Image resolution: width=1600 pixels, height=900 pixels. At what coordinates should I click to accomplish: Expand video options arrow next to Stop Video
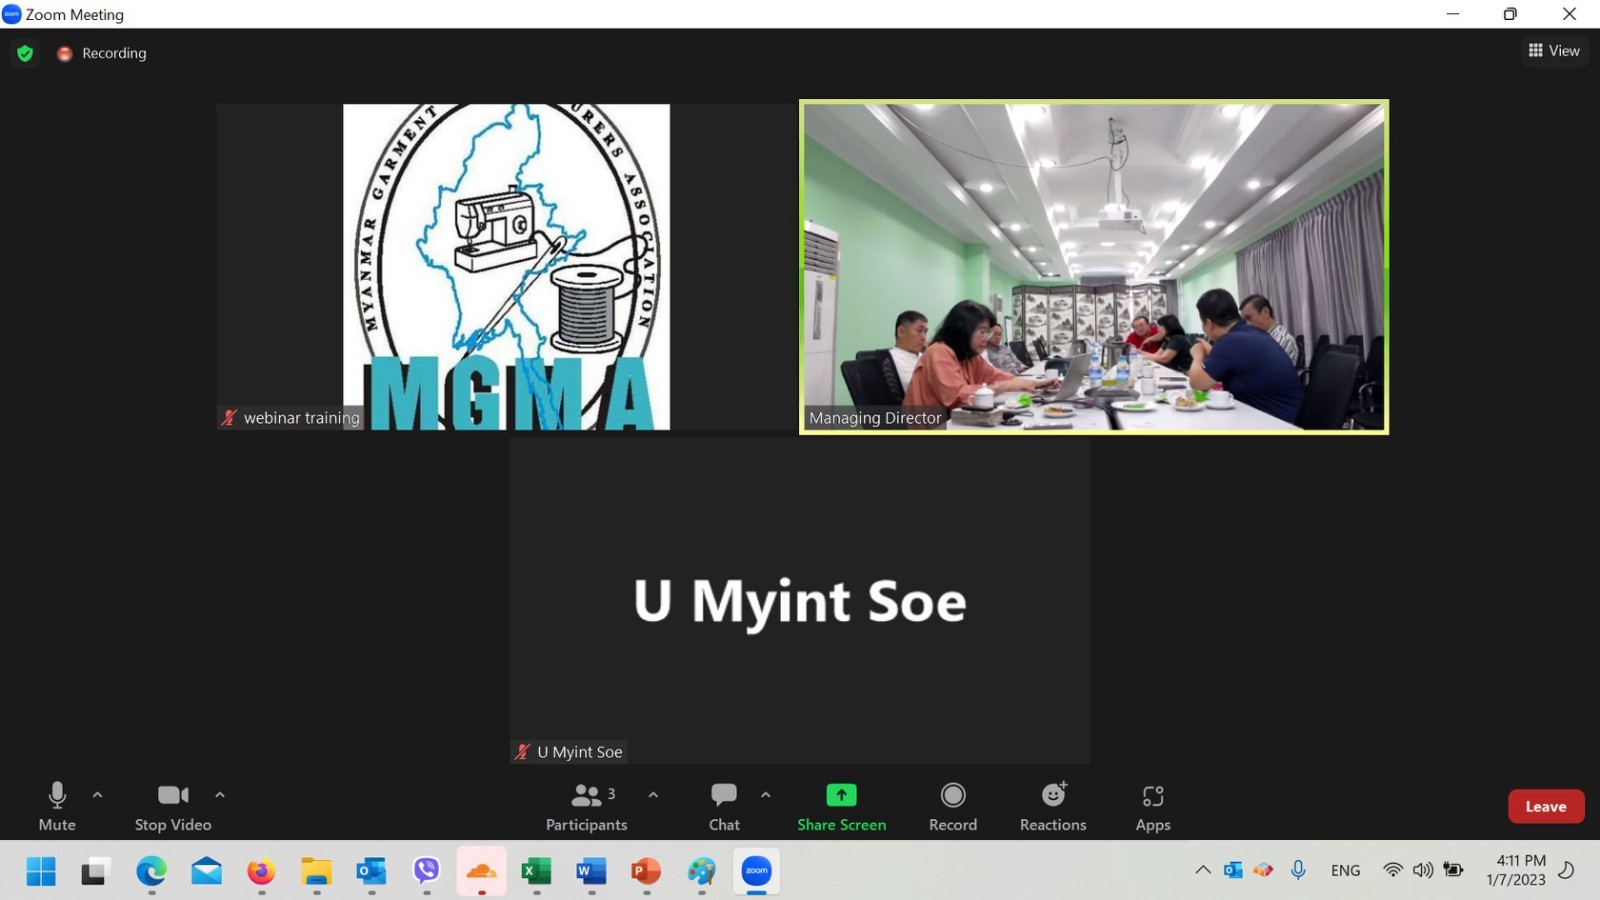point(220,795)
